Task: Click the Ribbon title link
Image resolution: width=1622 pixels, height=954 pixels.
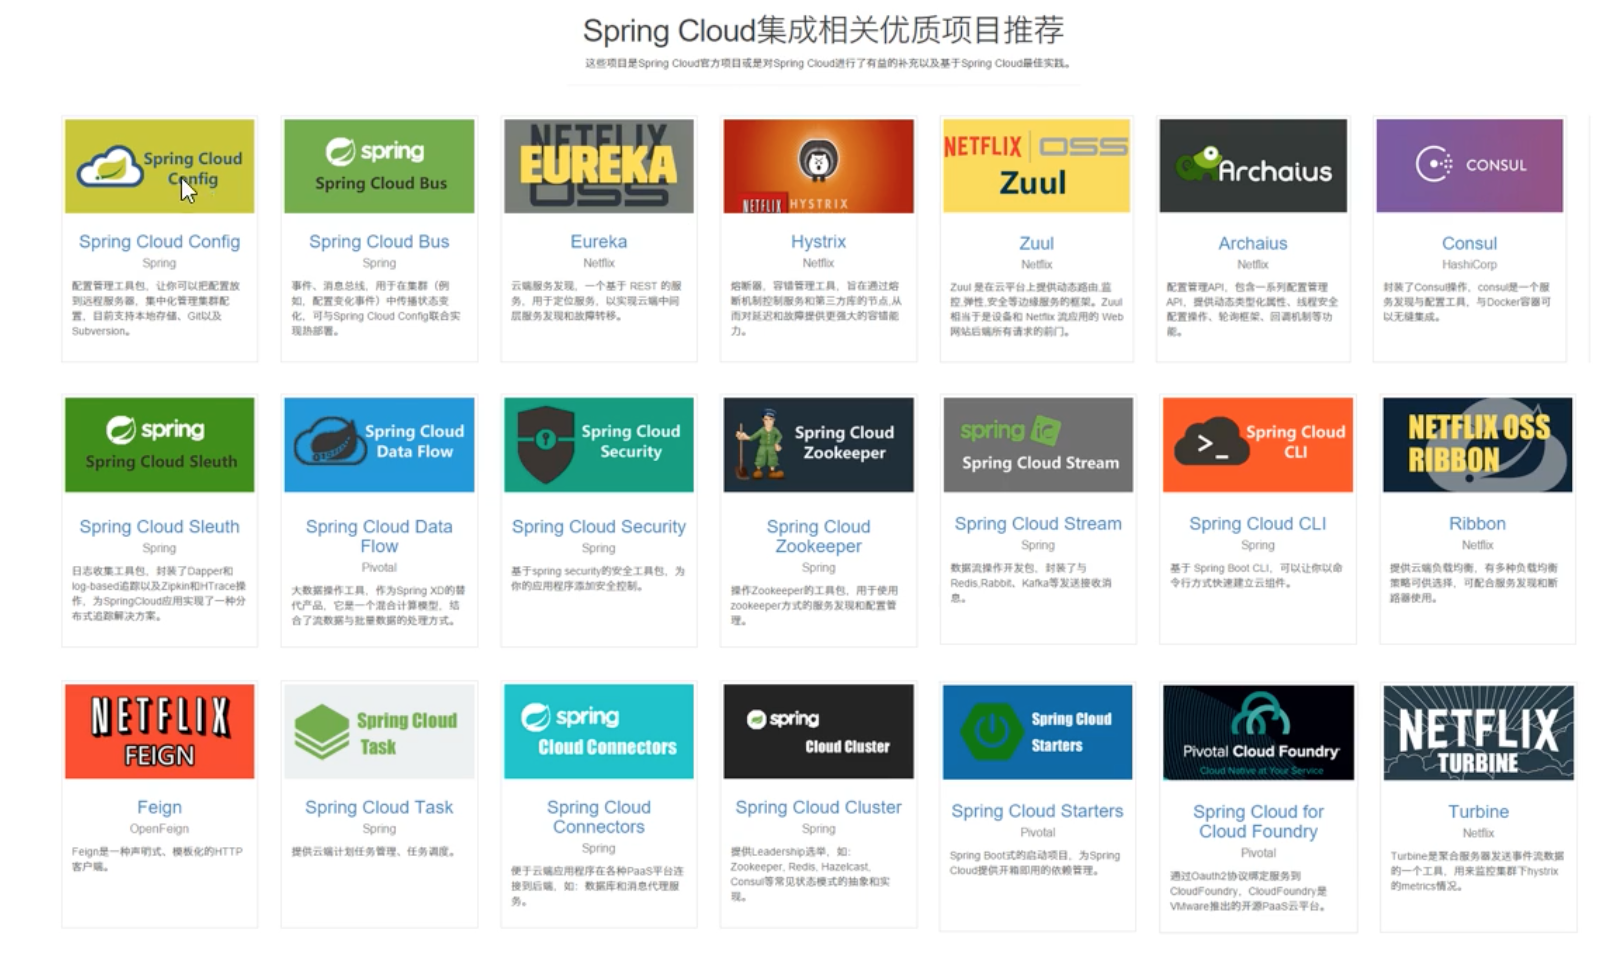Action: [x=1477, y=524]
